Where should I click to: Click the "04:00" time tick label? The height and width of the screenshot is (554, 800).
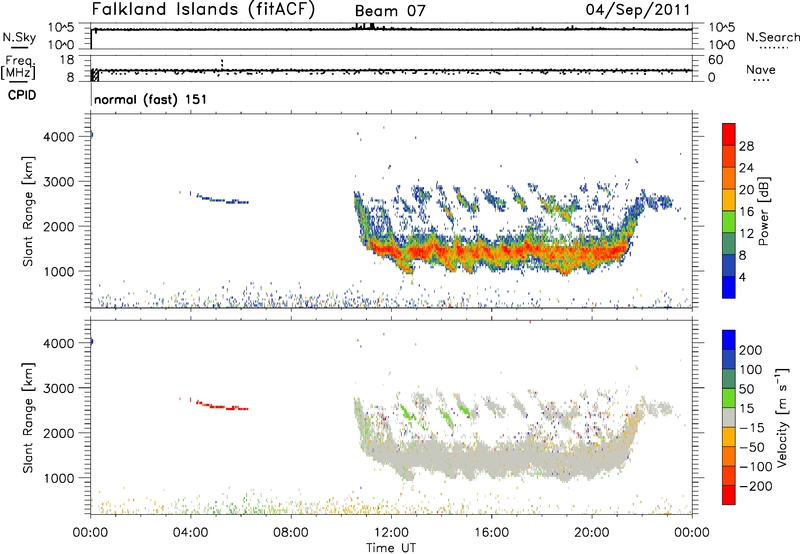click(191, 533)
